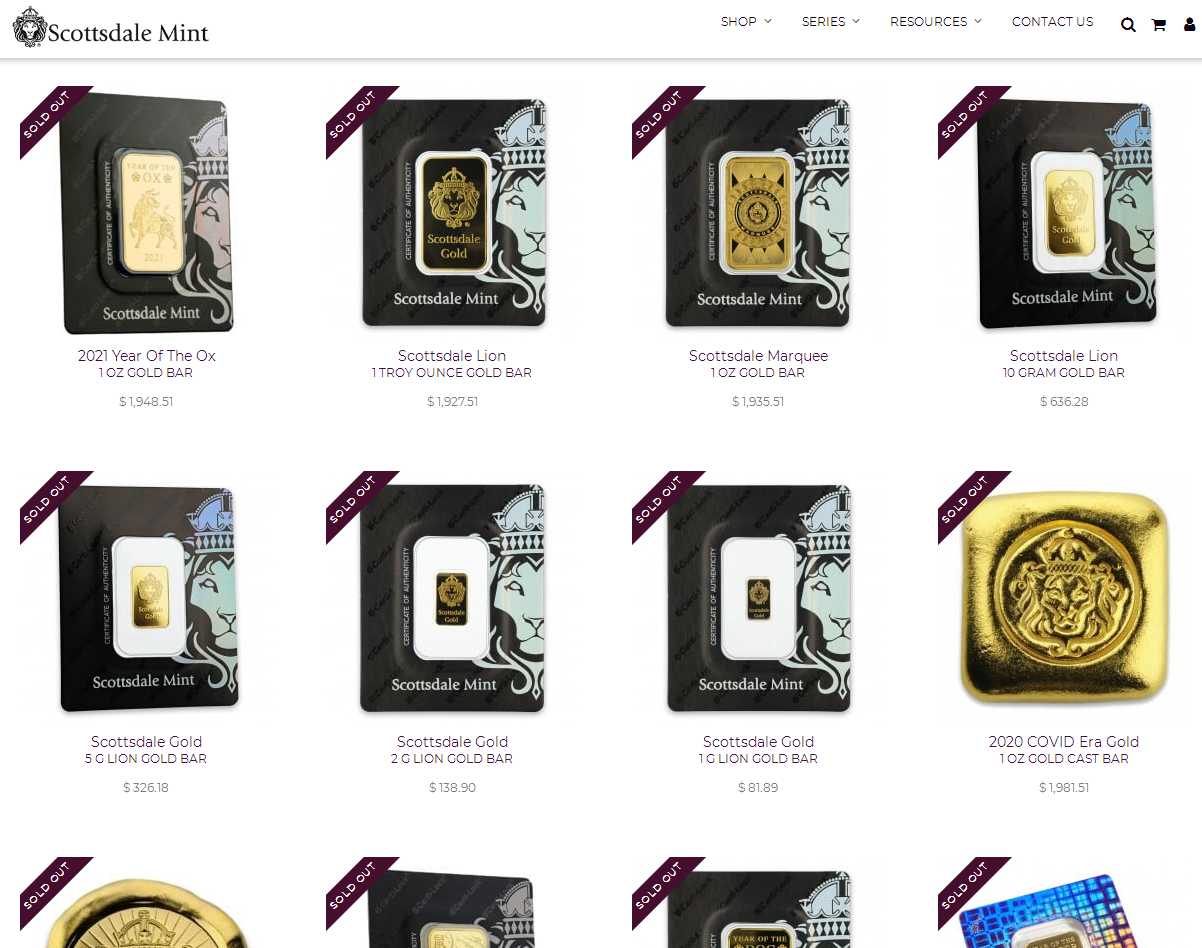View the 1 G Lion gold bar image

pos(758,597)
